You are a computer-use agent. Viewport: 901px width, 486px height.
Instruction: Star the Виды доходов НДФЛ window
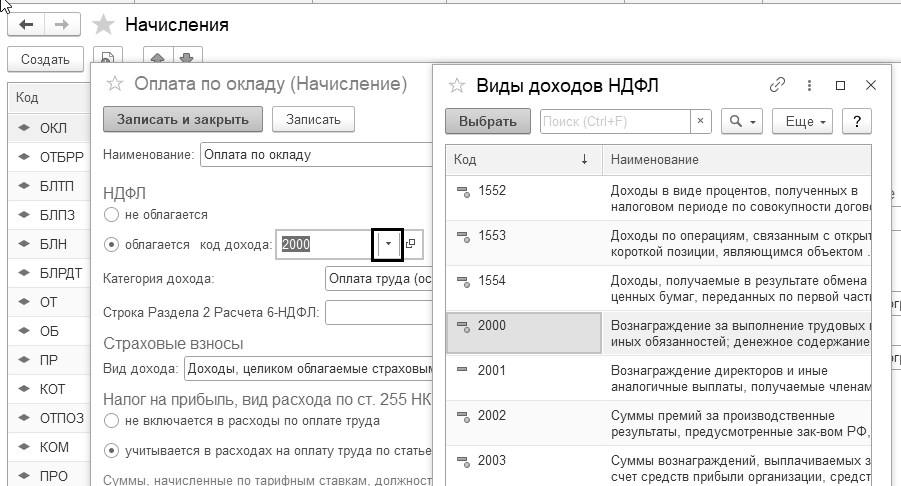(x=457, y=86)
